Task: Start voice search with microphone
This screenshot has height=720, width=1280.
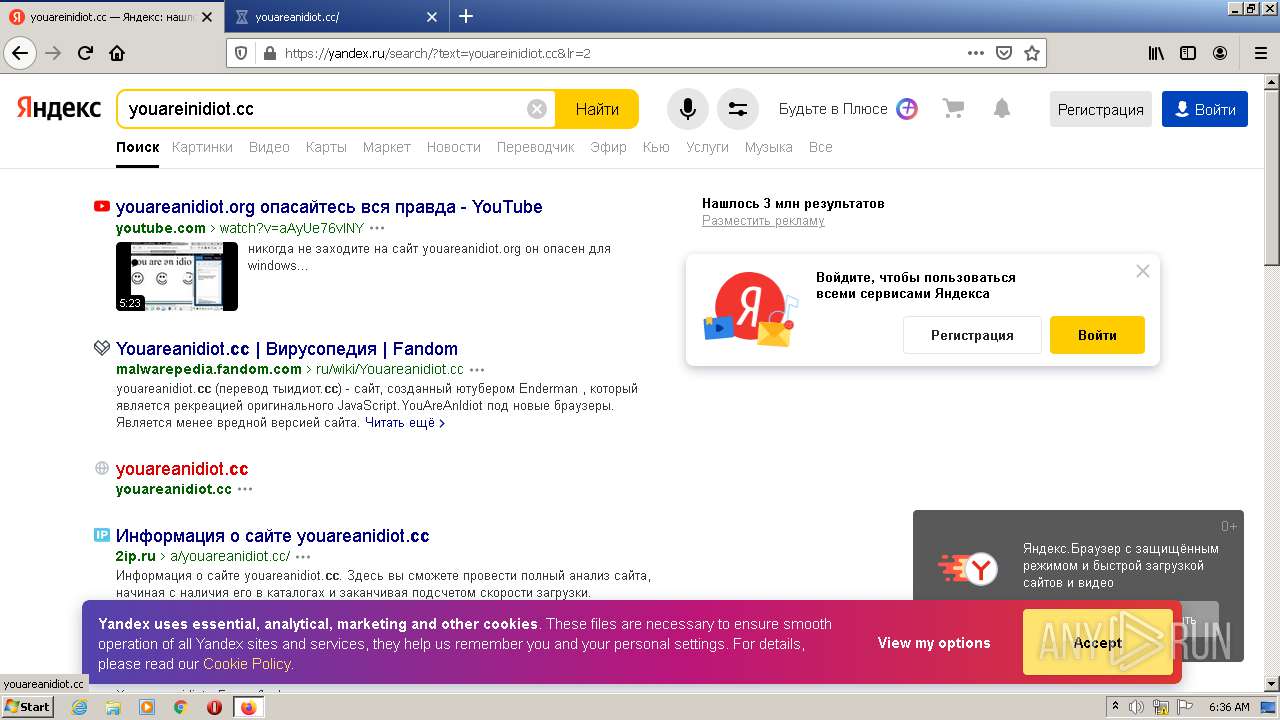Action: [688, 109]
